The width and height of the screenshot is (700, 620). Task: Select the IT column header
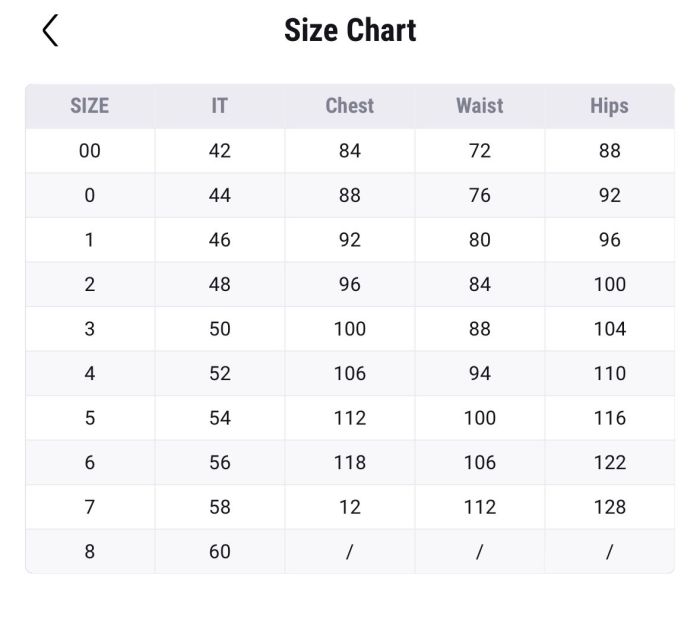[220, 106]
